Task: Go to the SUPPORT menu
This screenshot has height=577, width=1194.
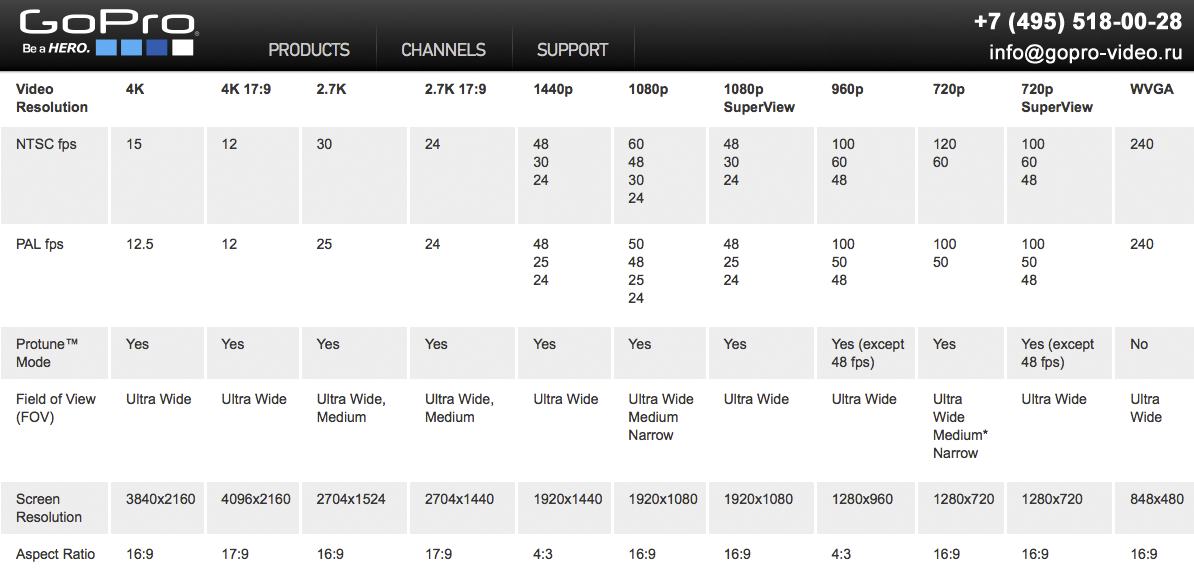Action: pyautogui.click(x=572, y=50)
